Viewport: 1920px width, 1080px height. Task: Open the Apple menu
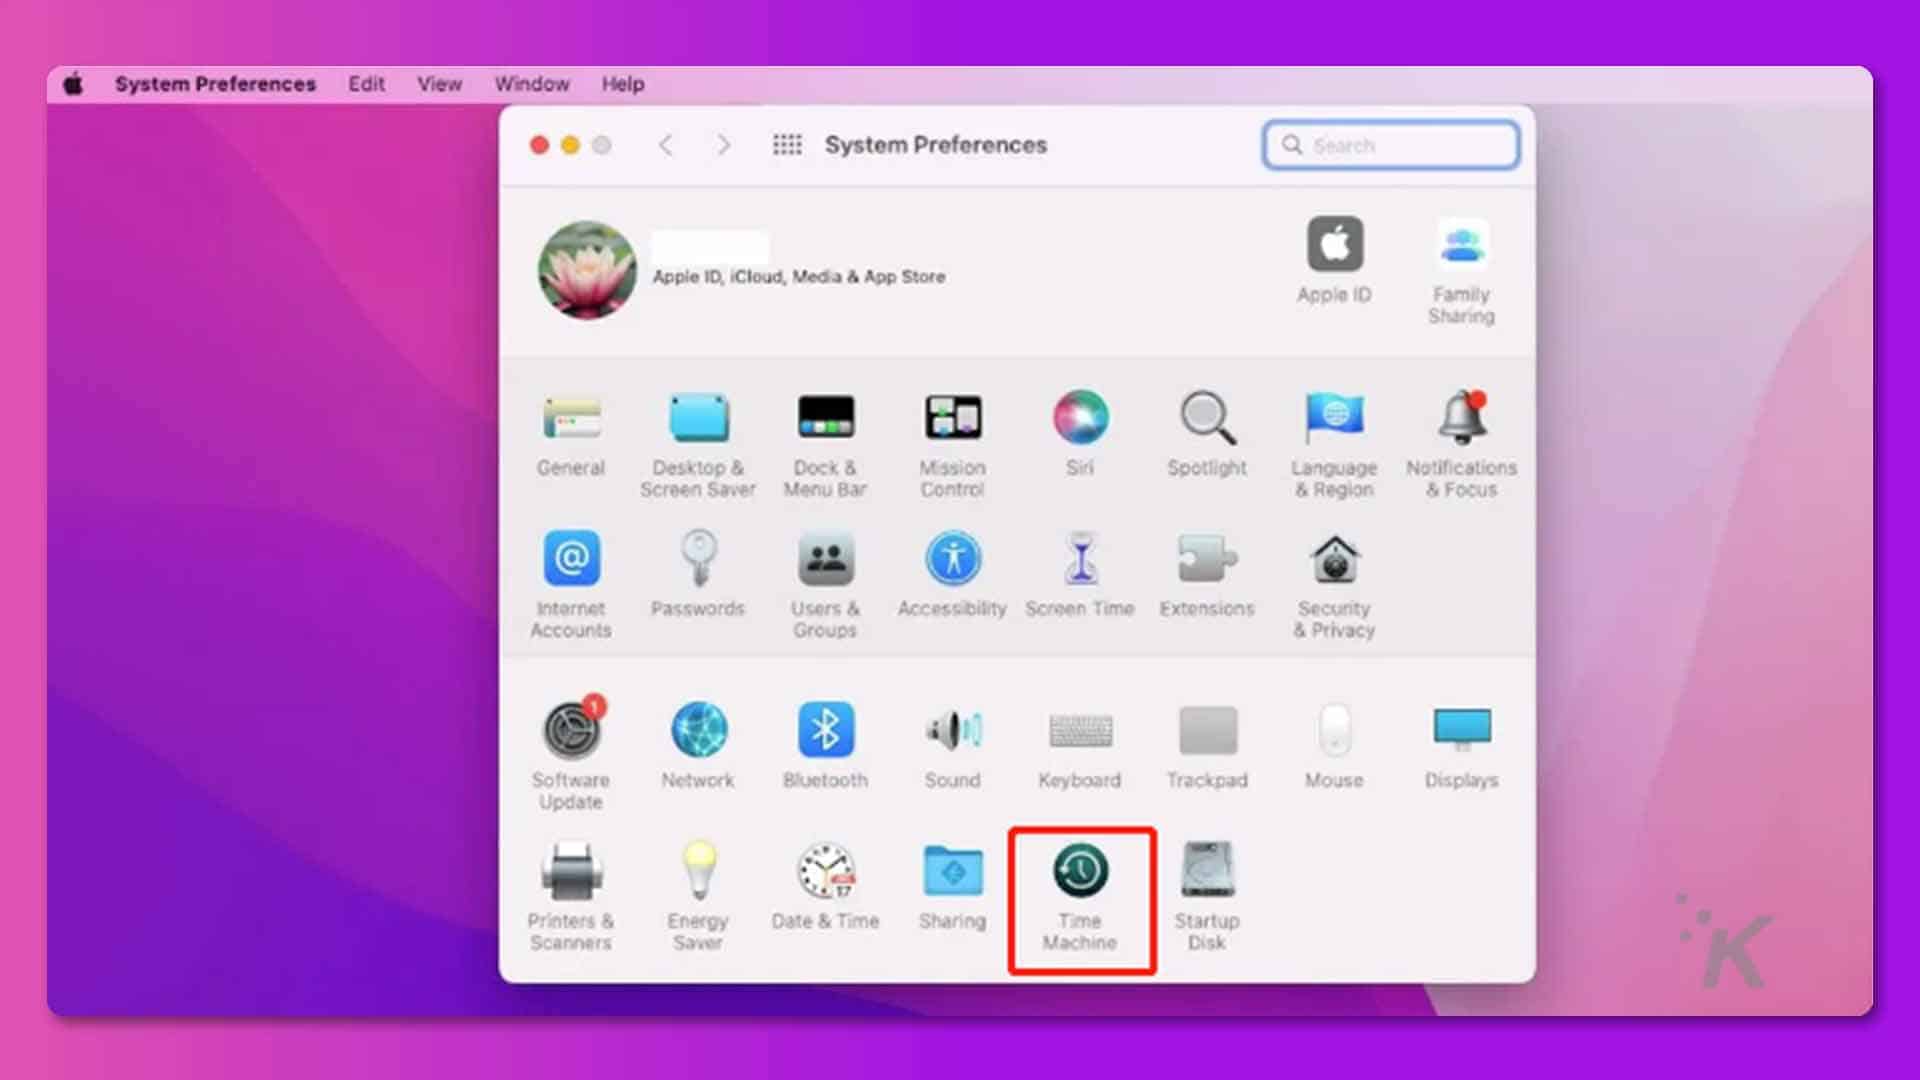coord(70,84)
